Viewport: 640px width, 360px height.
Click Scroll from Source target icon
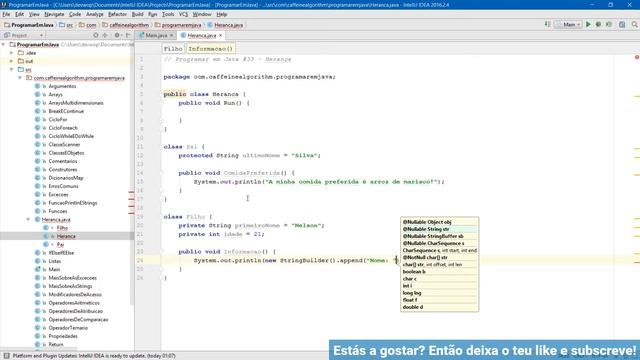[x=96, y=36]
